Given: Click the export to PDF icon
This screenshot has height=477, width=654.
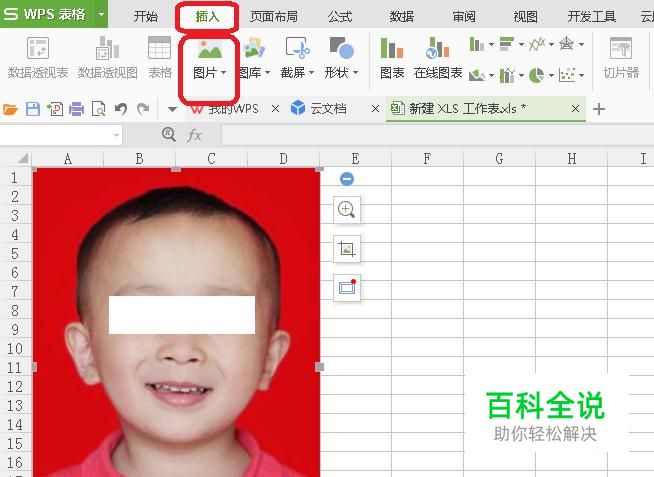Looking at the screenshot, I should 55,109.
